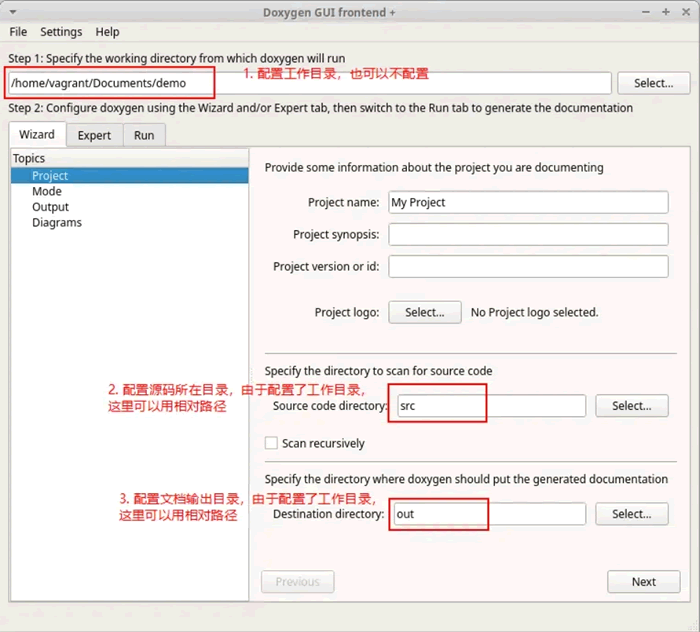This screenshot has height=632, width=700.
Task: Click the Project synopsis field
Action: pos(528,234)
